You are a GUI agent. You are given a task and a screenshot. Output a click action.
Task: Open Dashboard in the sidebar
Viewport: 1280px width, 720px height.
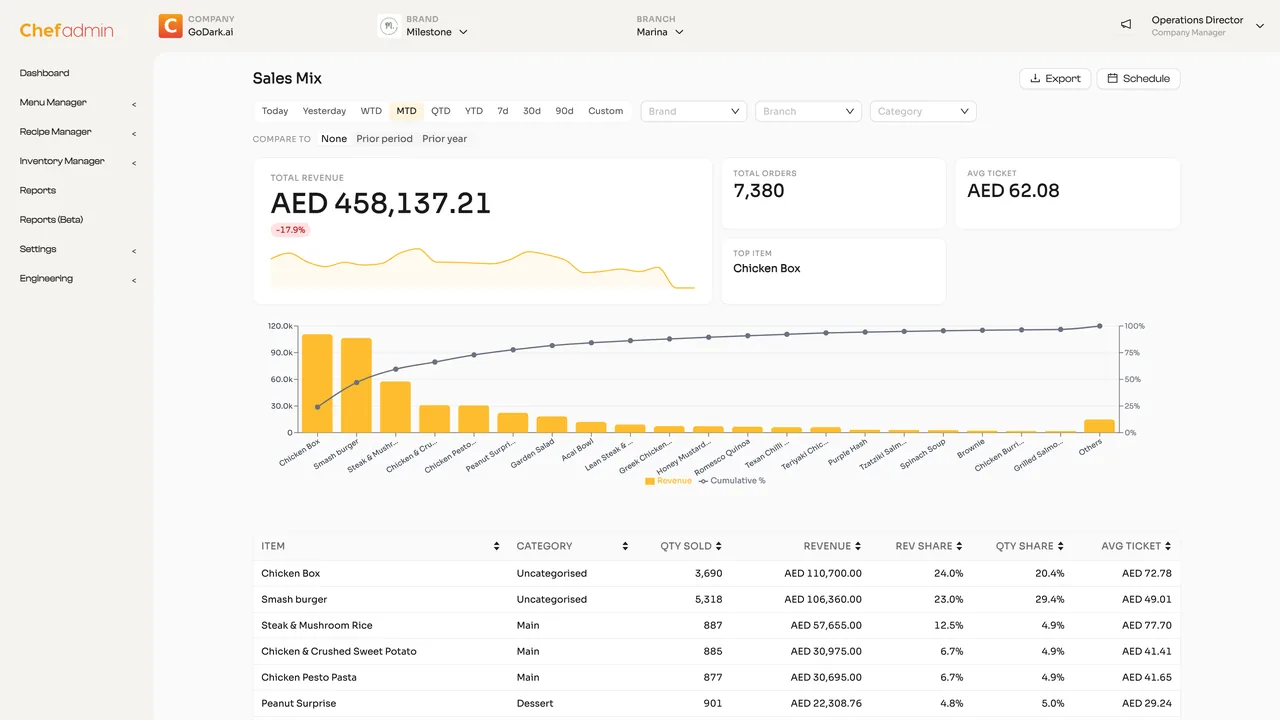(x=45, y=73)
